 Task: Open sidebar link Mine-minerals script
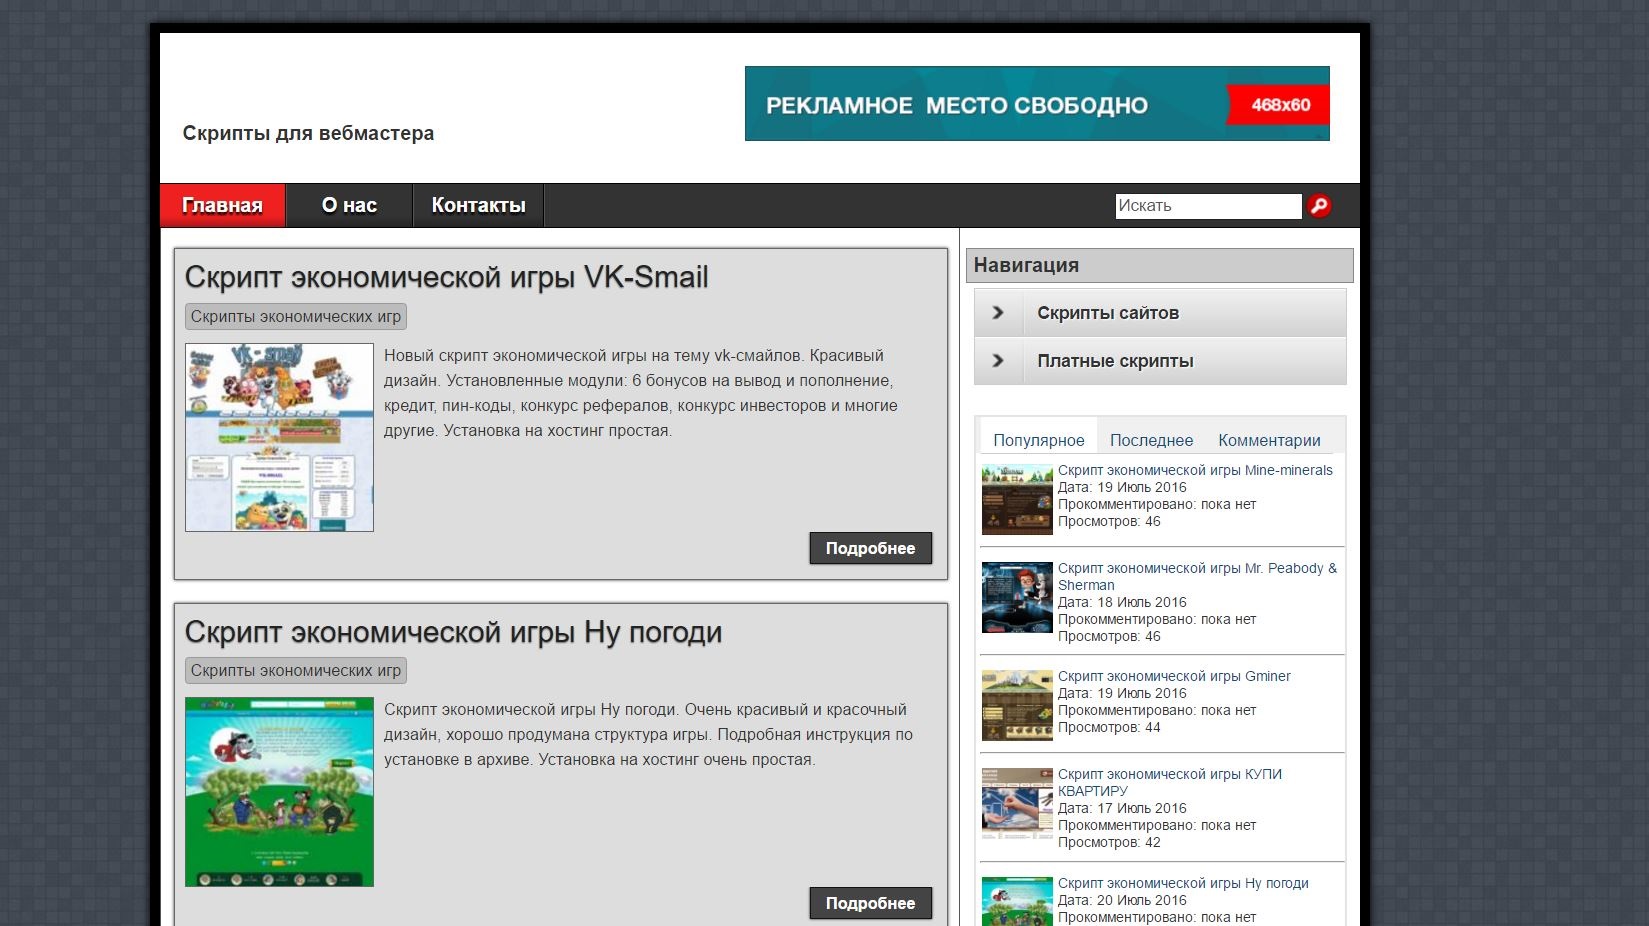coord(1195,470)
